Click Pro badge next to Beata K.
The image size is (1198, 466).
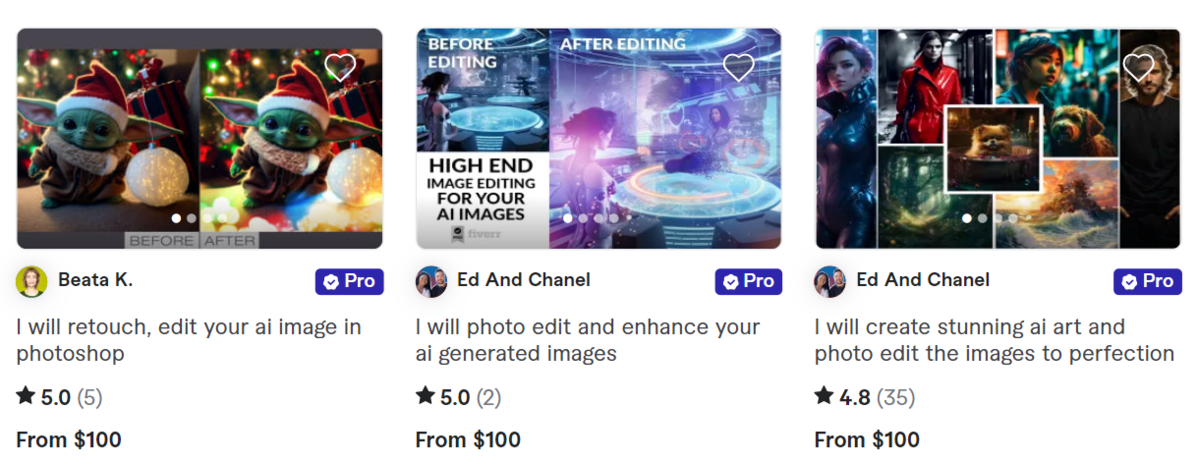pos(349,282)
